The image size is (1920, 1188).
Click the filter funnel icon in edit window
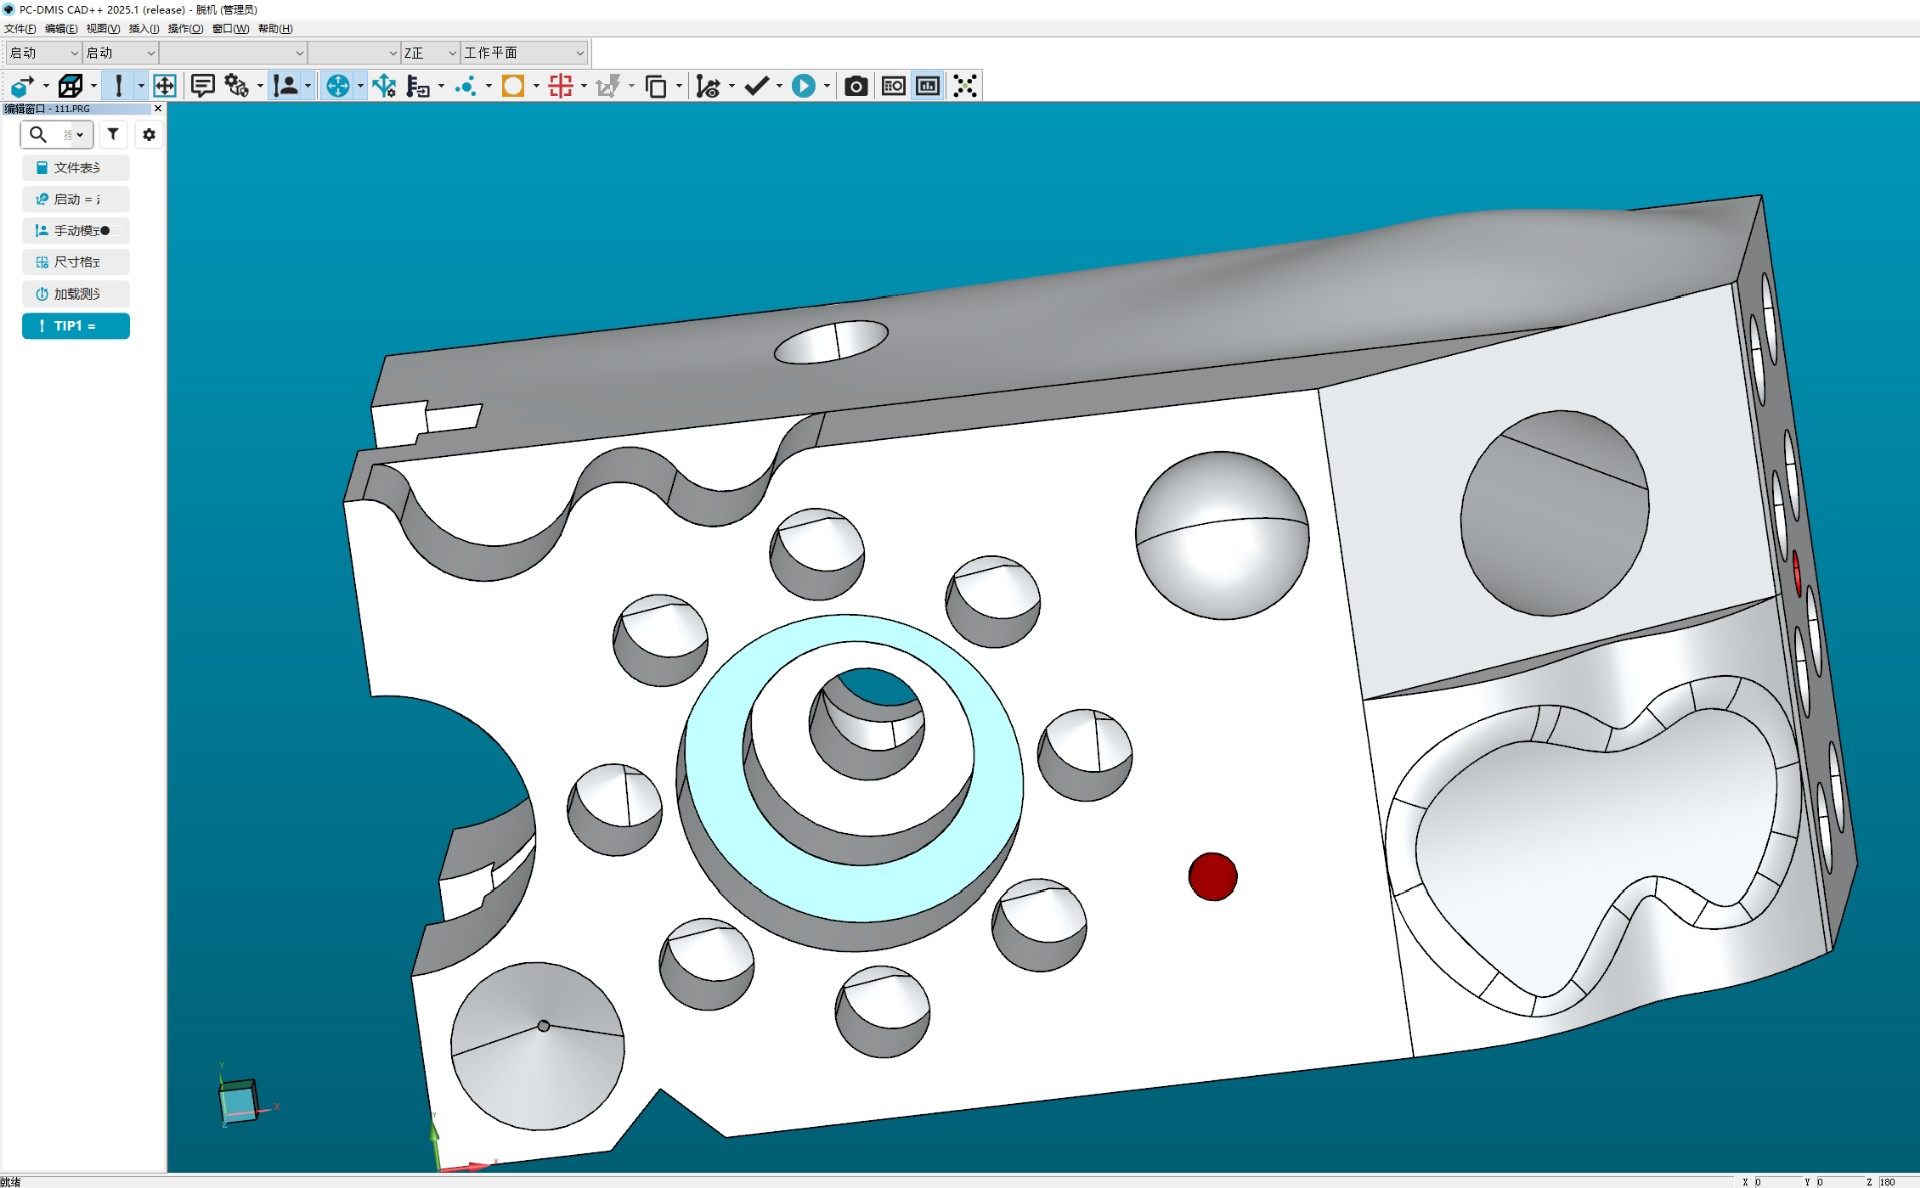pos(113,134)
